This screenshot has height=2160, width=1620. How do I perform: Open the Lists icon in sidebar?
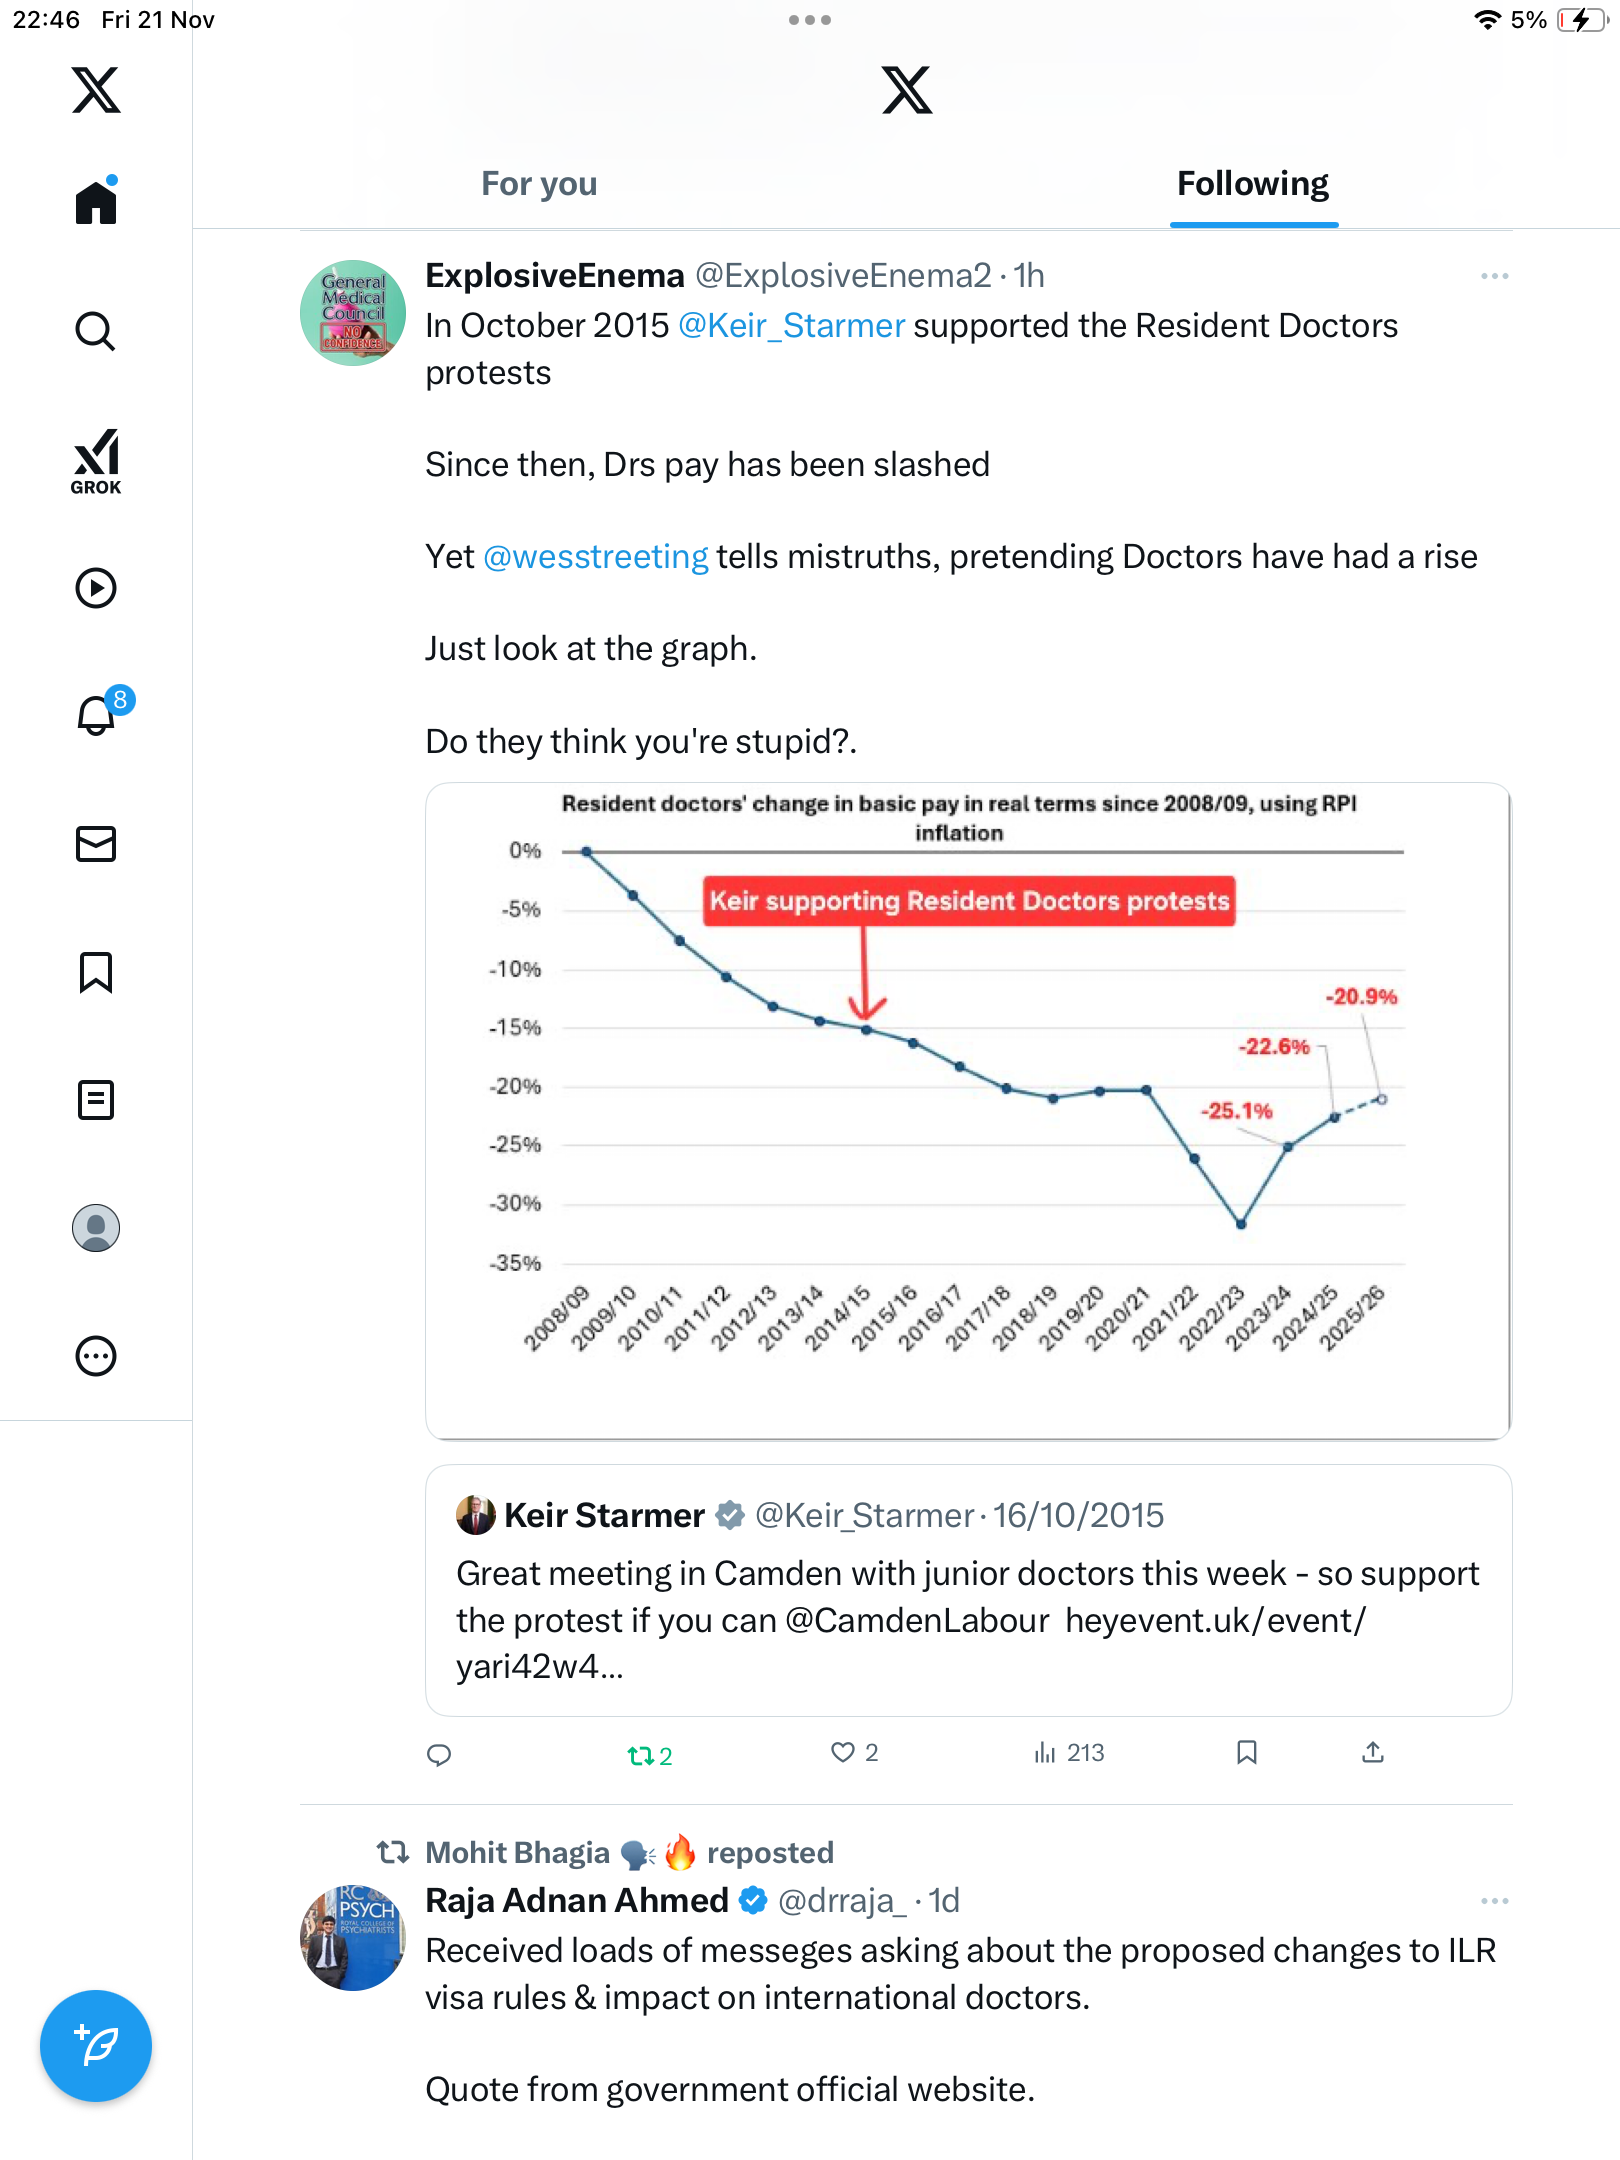click(x=96, y=1100)
